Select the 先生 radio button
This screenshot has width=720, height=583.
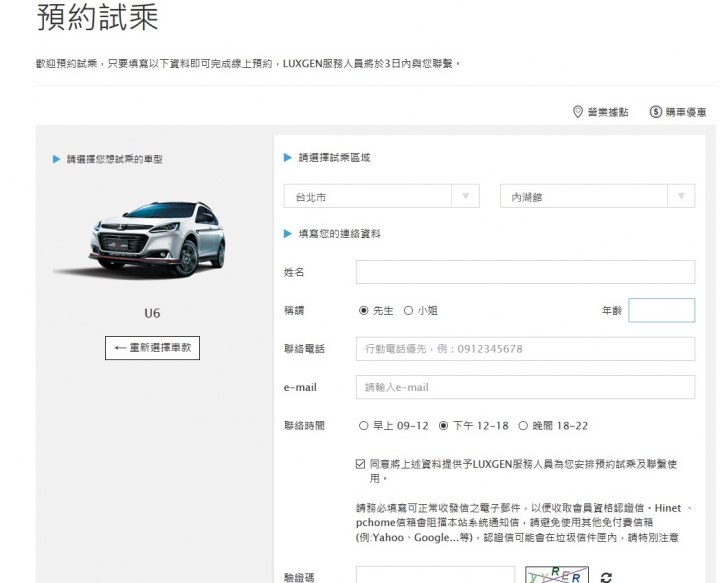coord(364,311)
